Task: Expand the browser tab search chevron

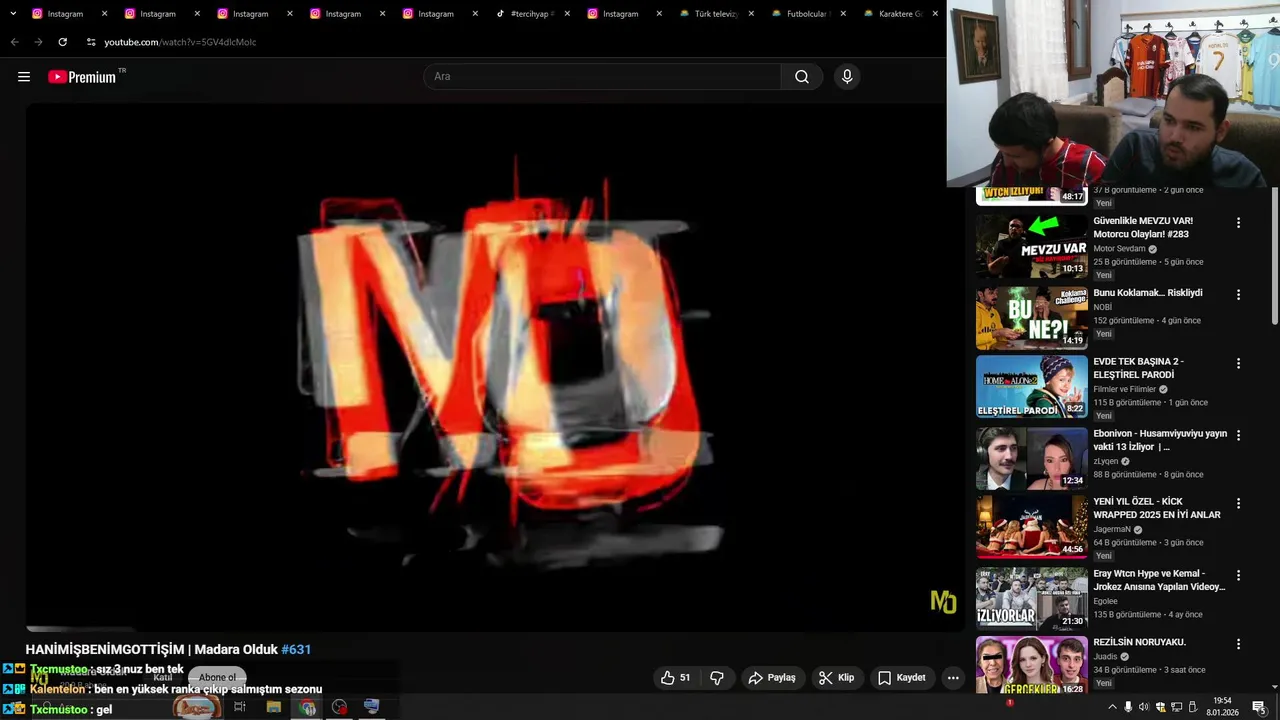Action: click(x=13, y=14)
